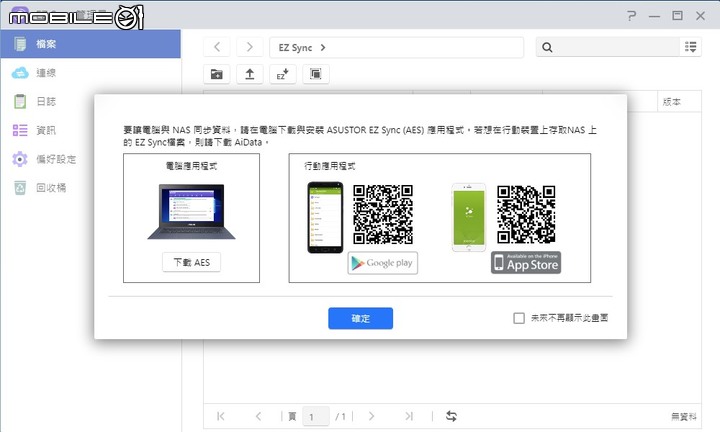Expand the EZ Sync breadcrumb chevron

[x=323, y=47]
